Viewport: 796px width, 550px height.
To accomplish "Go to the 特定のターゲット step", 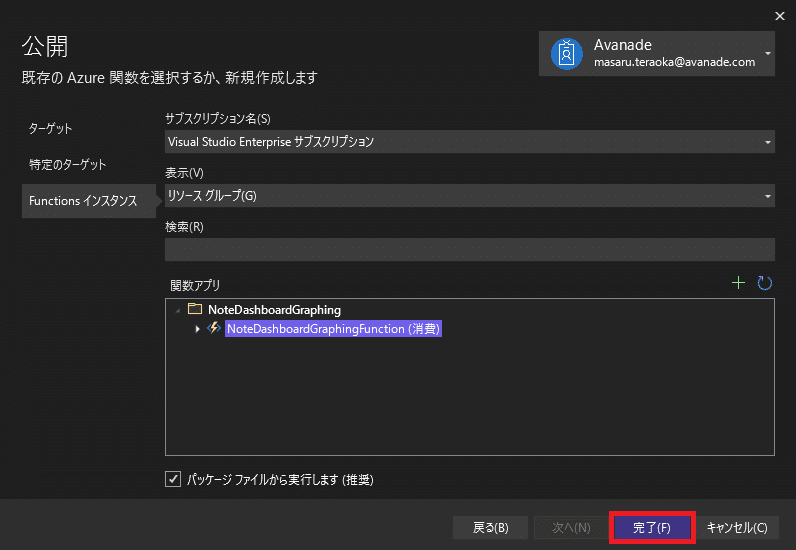I will pos(68,165).
